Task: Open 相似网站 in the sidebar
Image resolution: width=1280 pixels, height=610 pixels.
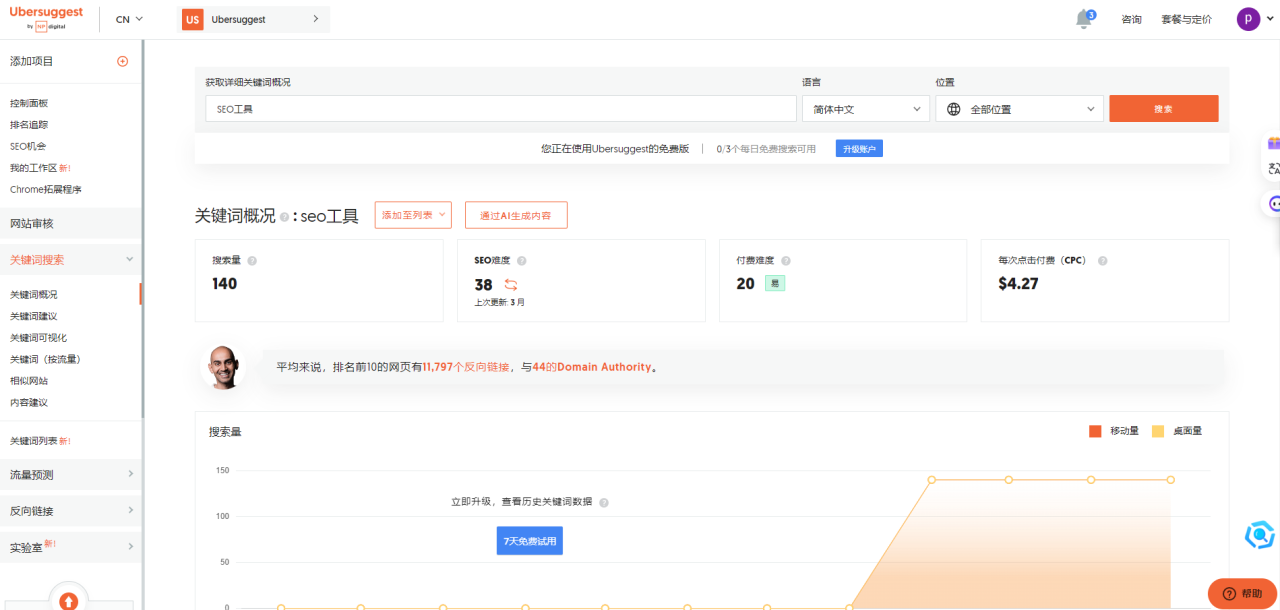Action: point(29,381)
